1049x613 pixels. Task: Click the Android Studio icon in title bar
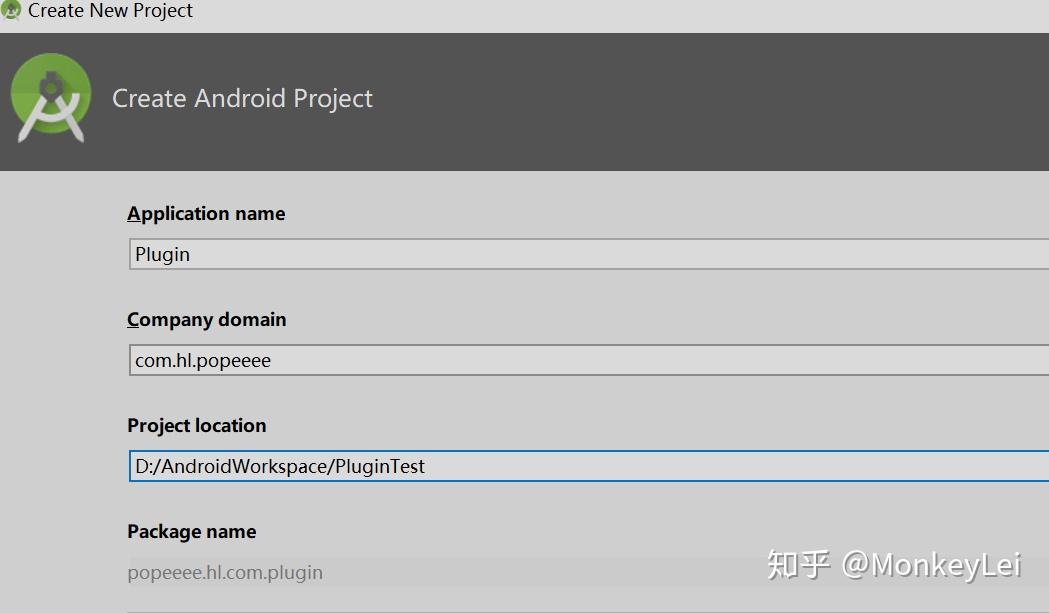tap(12, 11)
